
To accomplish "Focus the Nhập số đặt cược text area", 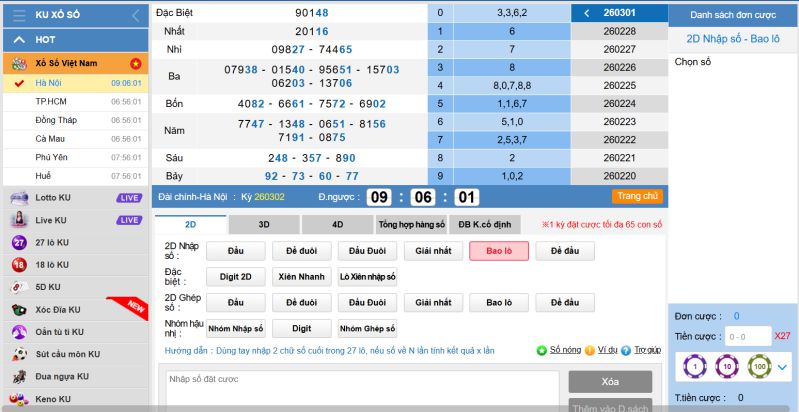I will (362, 389).
